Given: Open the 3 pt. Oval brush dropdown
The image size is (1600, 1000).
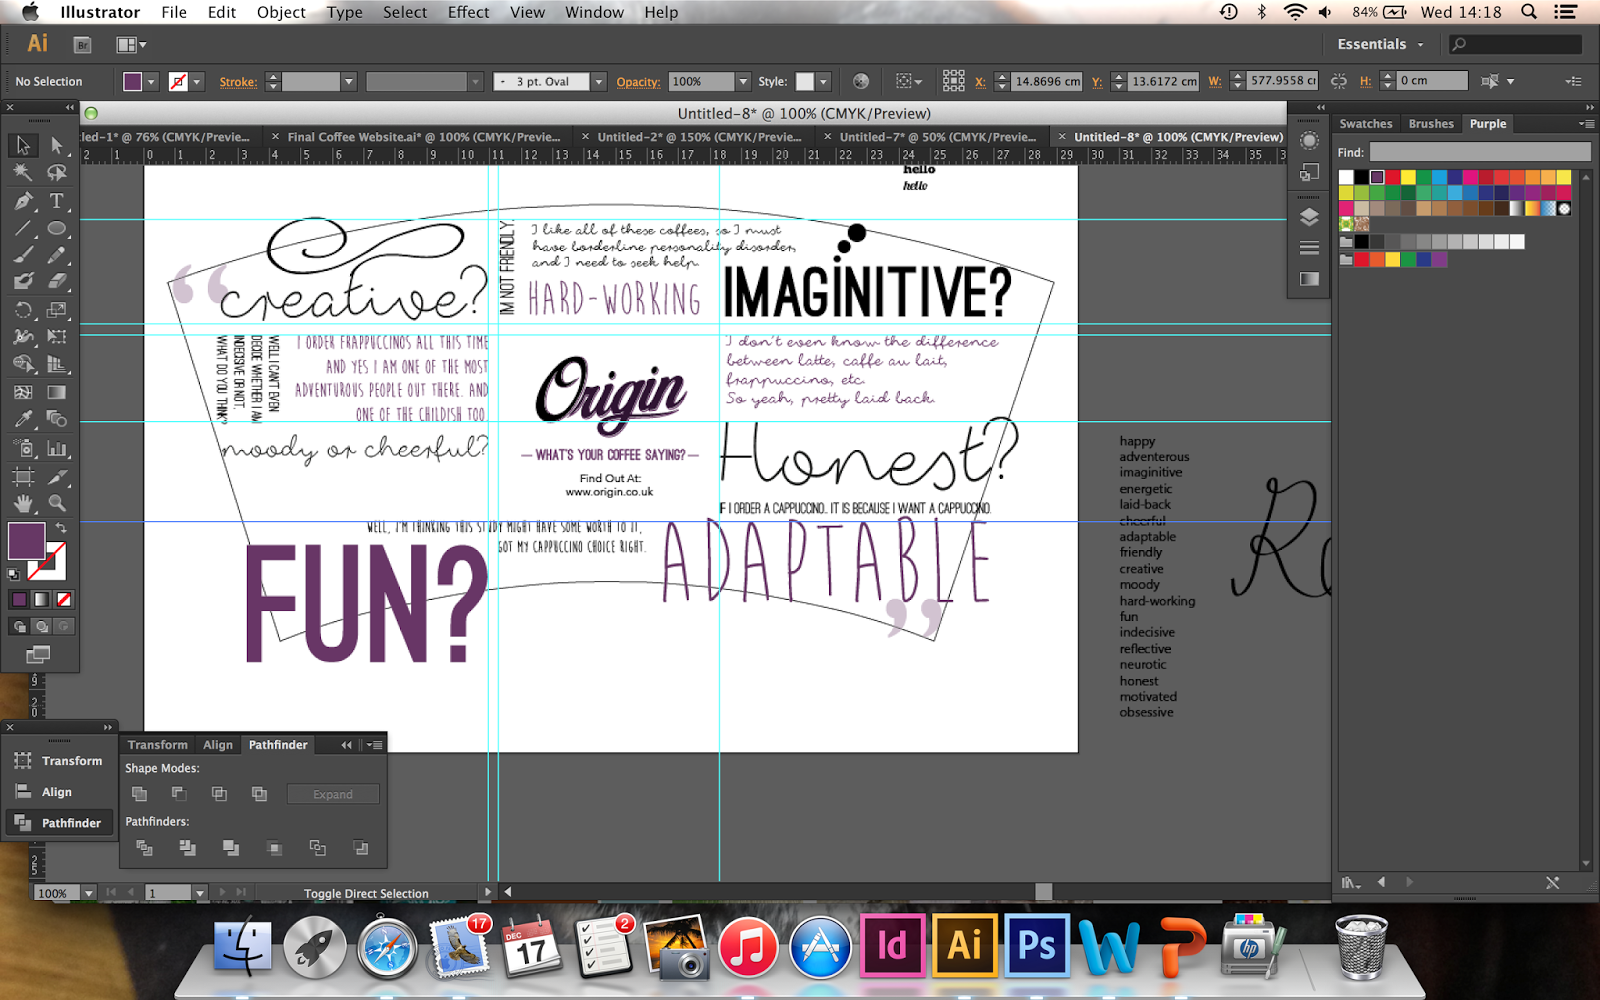Looking at the screenshot, I should point(599,82).
